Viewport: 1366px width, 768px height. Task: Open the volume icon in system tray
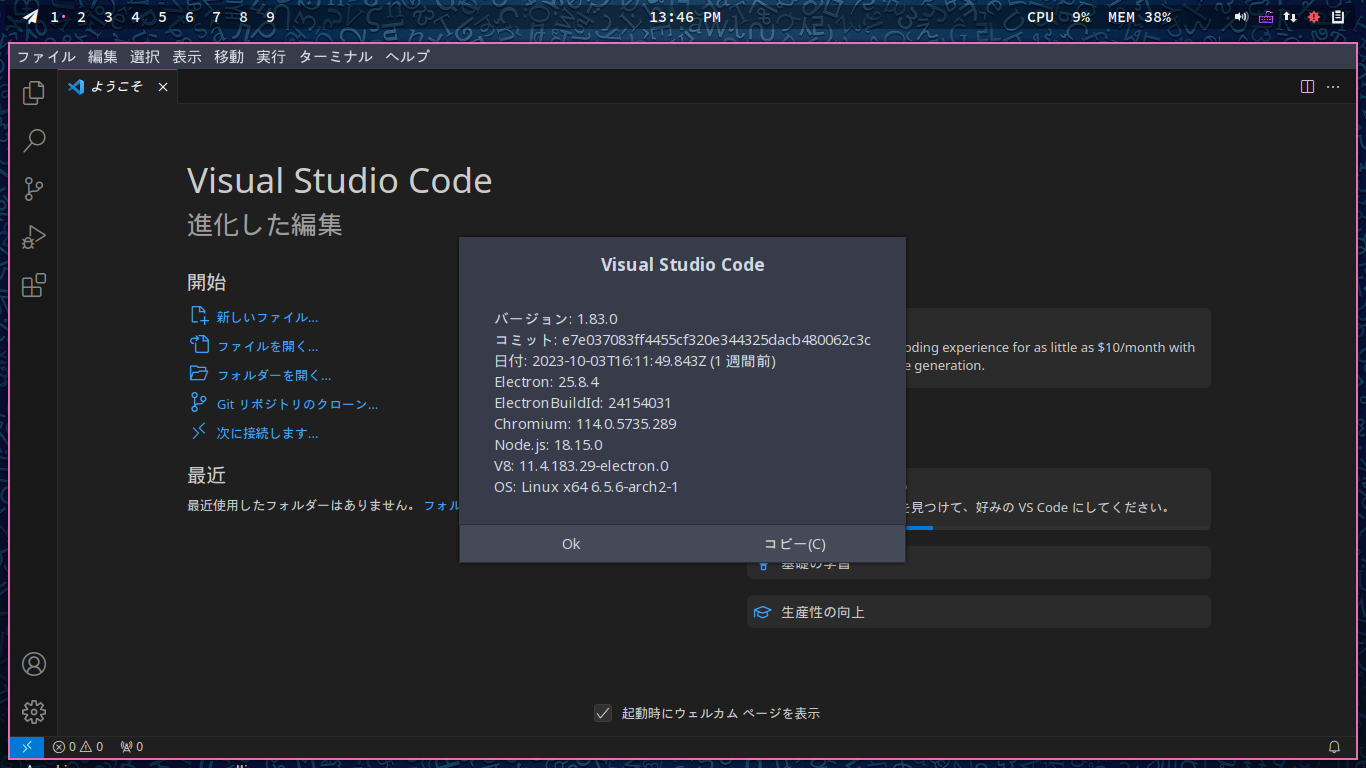(x=1241, y=17)
